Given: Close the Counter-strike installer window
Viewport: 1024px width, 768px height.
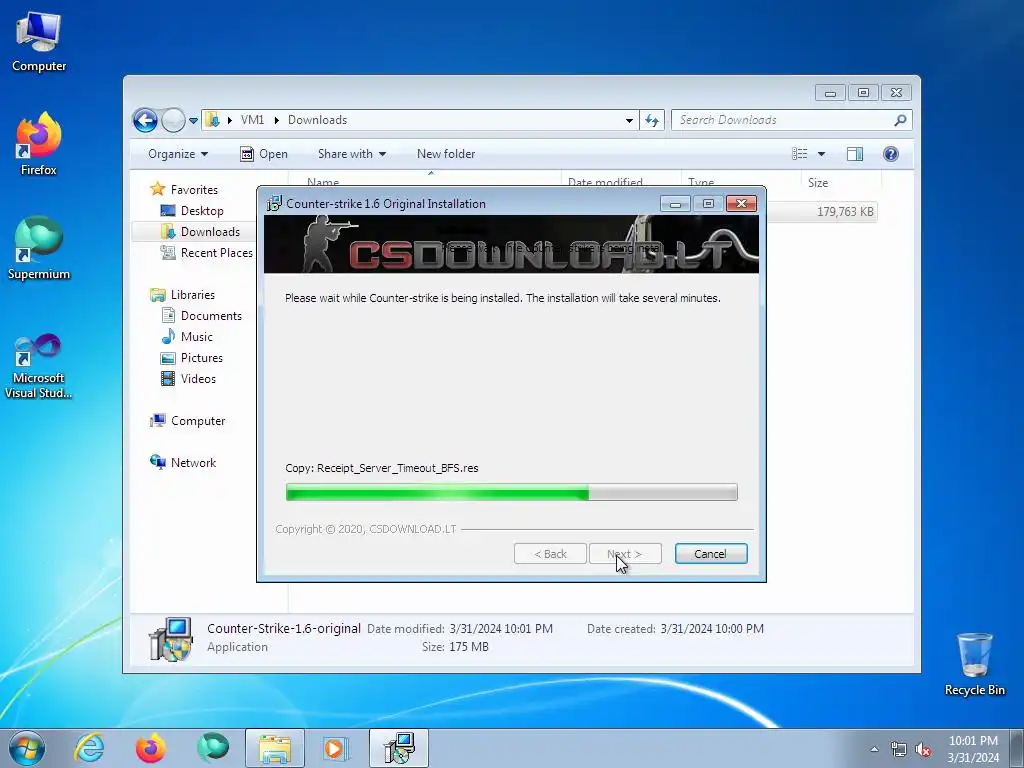Looking at the screenshot, I should point(741,204).
